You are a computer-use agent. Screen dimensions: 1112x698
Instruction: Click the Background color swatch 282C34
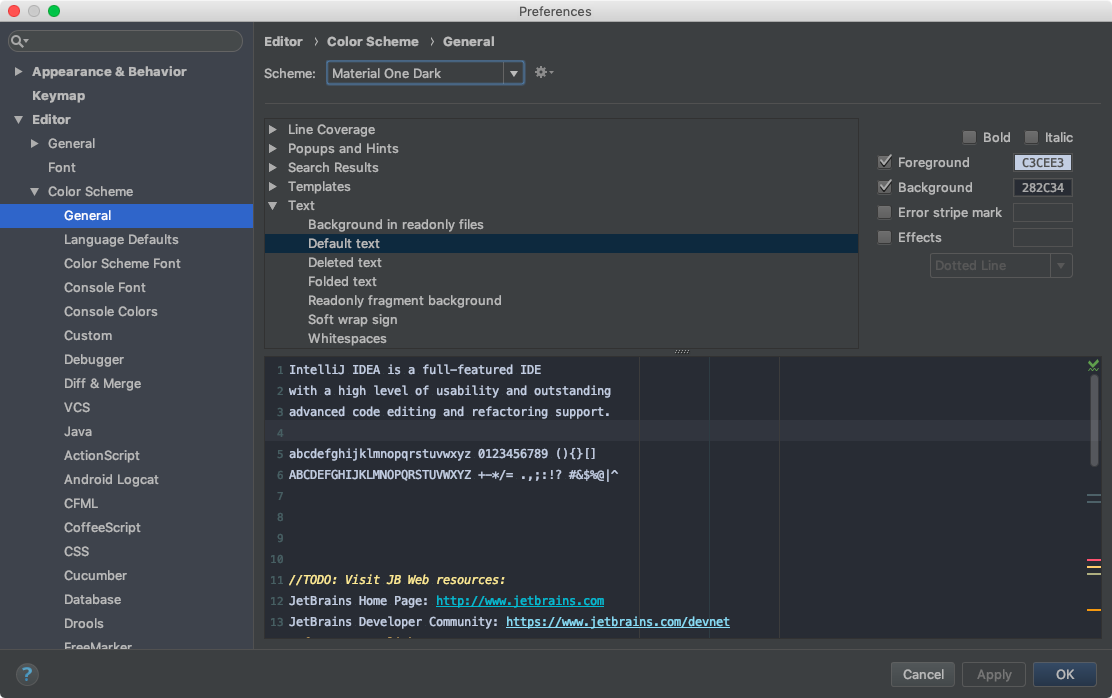coord(1043,188)
